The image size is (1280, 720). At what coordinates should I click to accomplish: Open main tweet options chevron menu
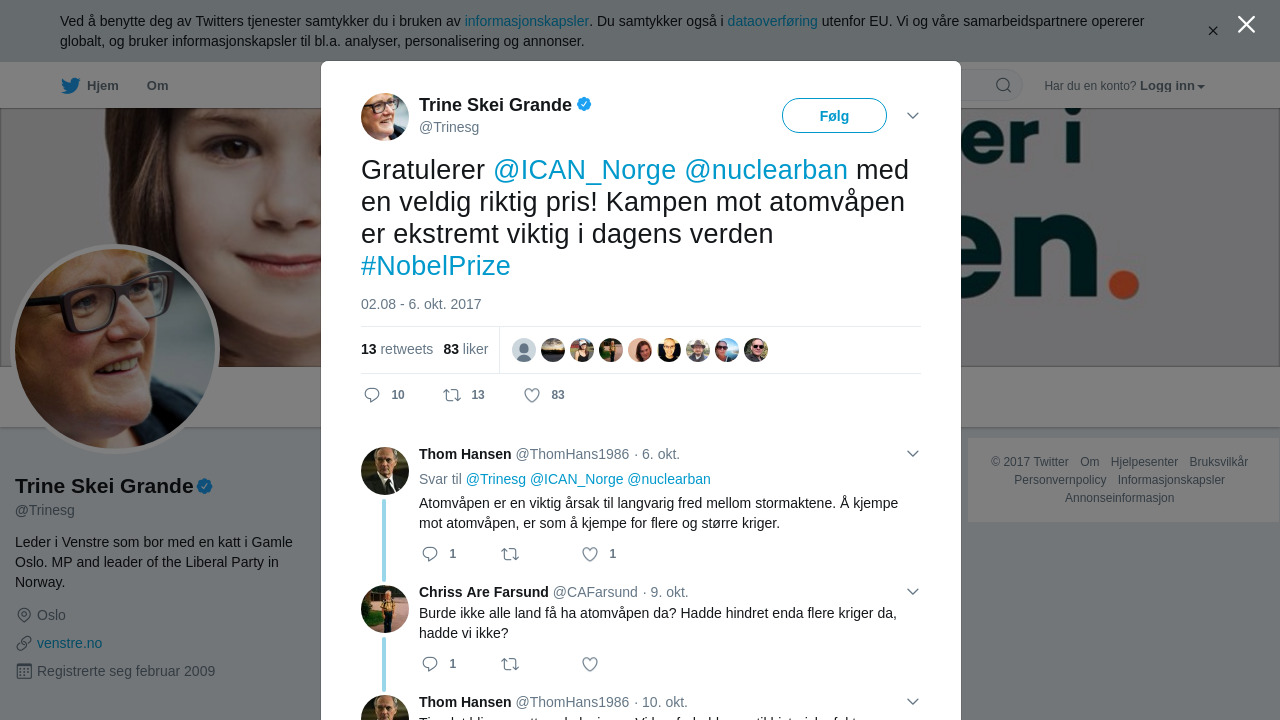(x=913, y=116)
